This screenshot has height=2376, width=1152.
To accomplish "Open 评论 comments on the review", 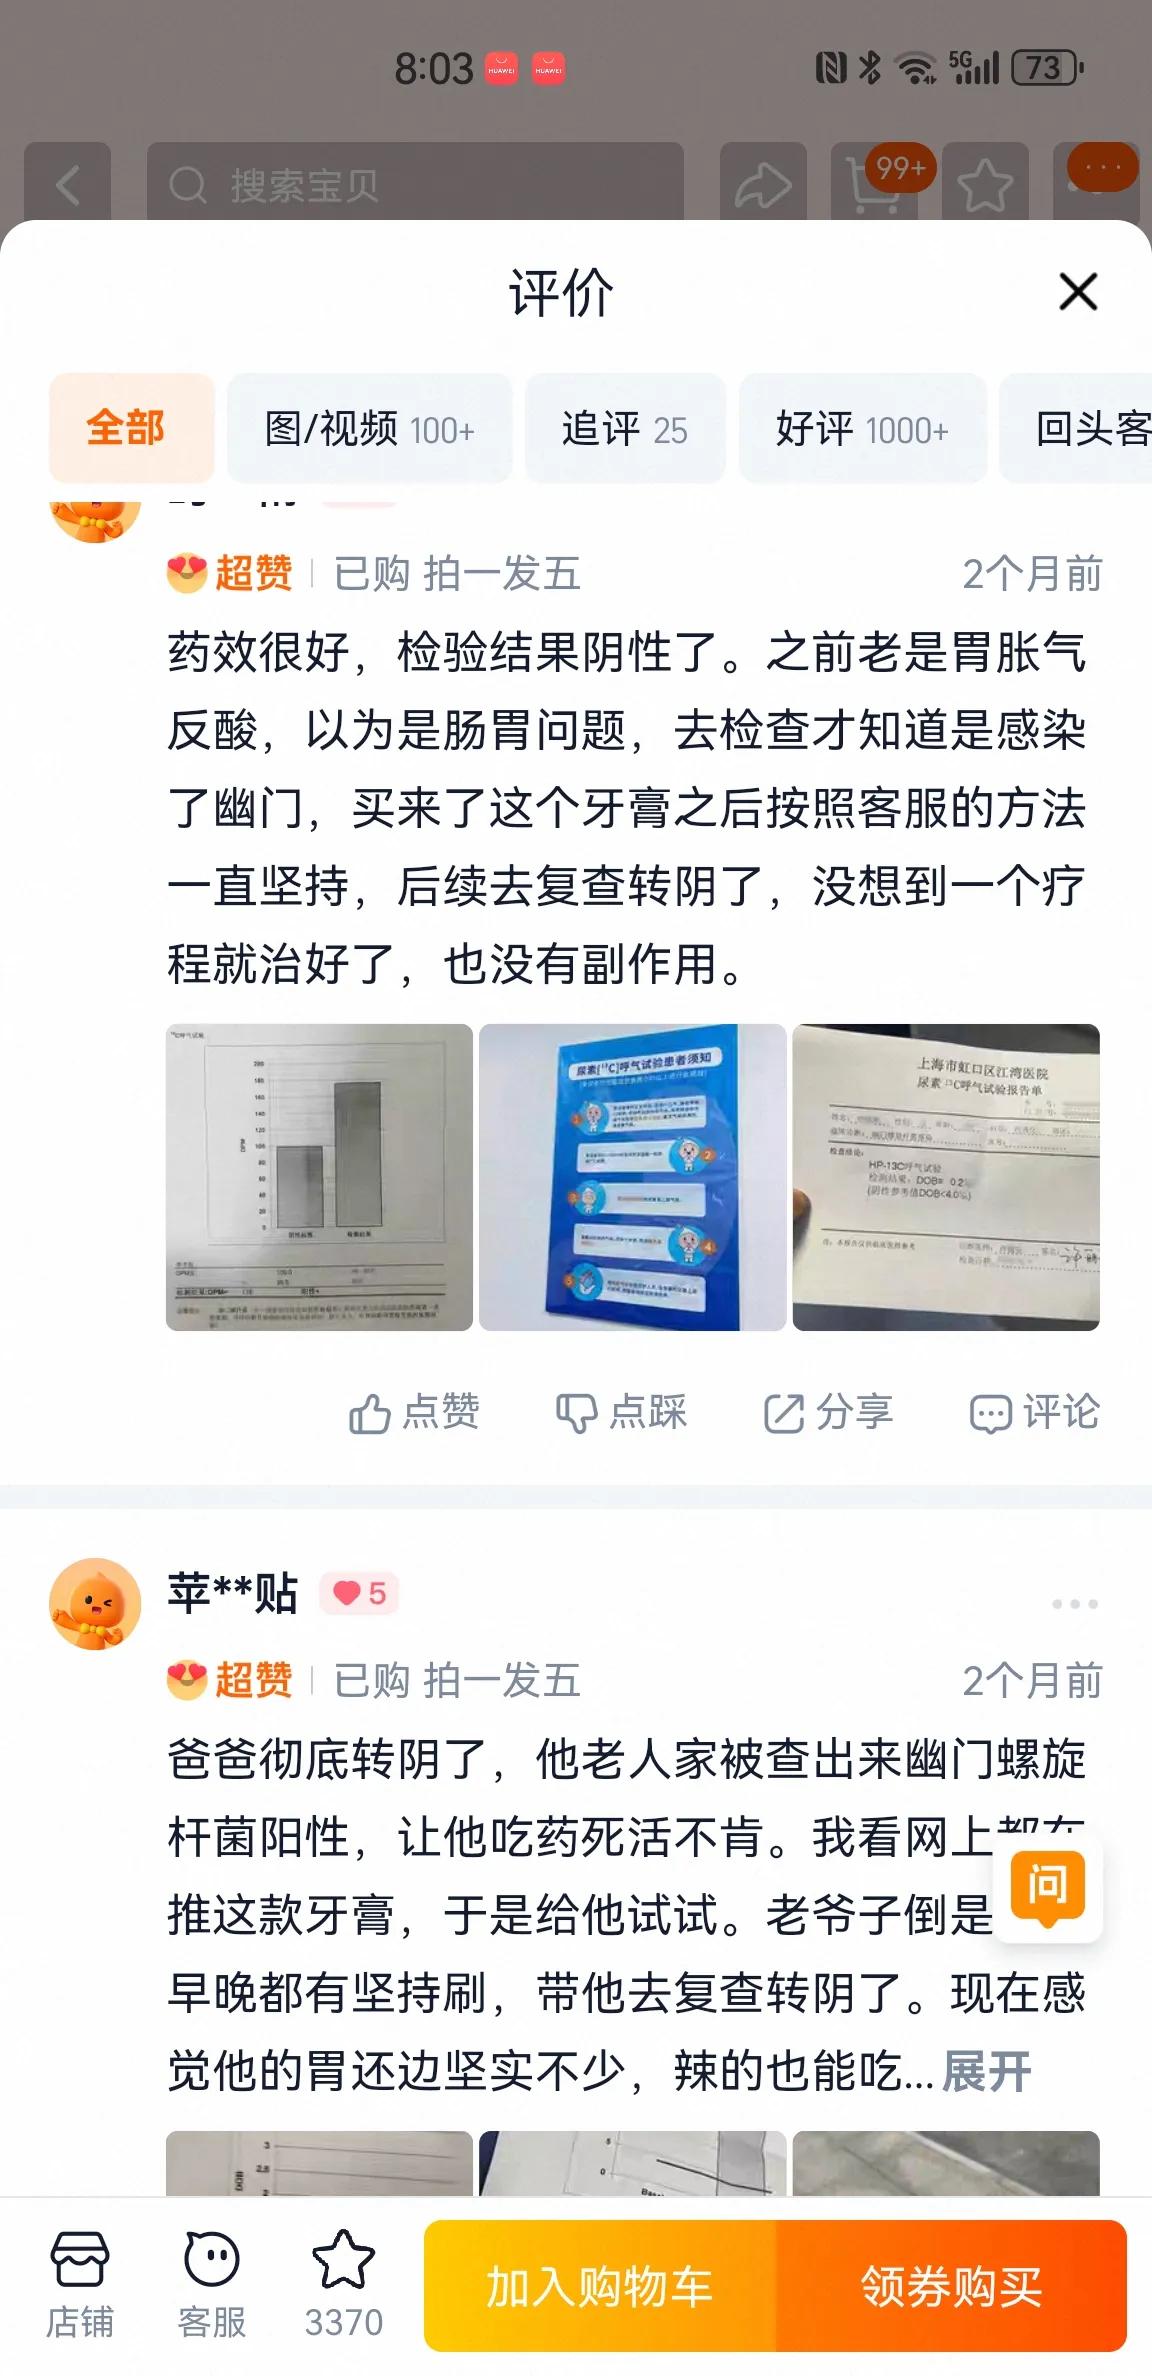I will pos(1035,1413).
